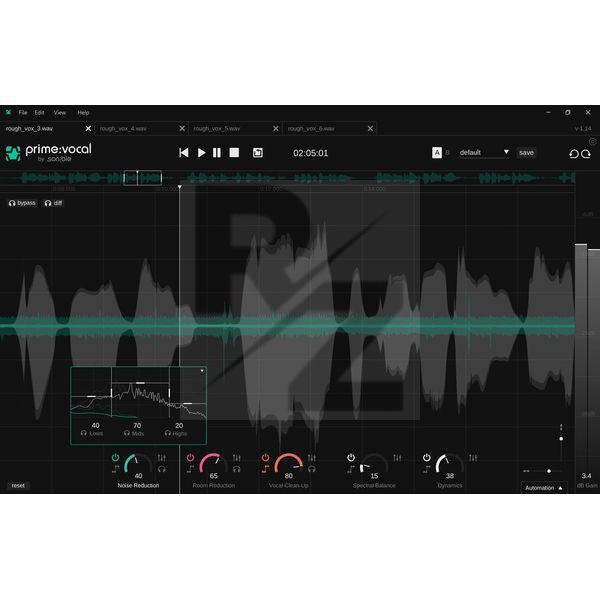Click Room Reduction automation curve icon
Viewport: 600px width, 600px height.
coord(191,469)
